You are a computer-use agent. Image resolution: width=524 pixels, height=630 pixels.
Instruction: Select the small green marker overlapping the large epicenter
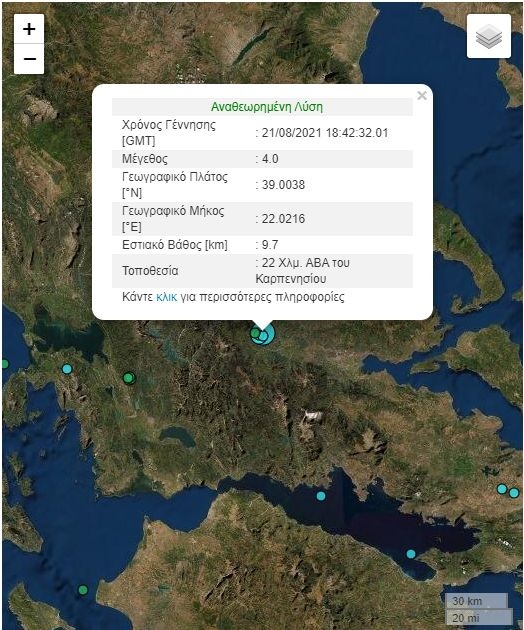pos(255,333)
